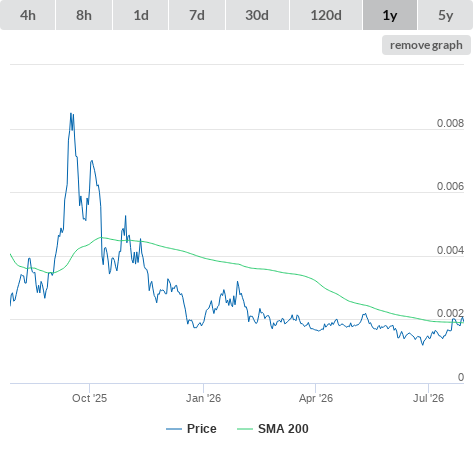Open the 30d time range

(257, 15)
